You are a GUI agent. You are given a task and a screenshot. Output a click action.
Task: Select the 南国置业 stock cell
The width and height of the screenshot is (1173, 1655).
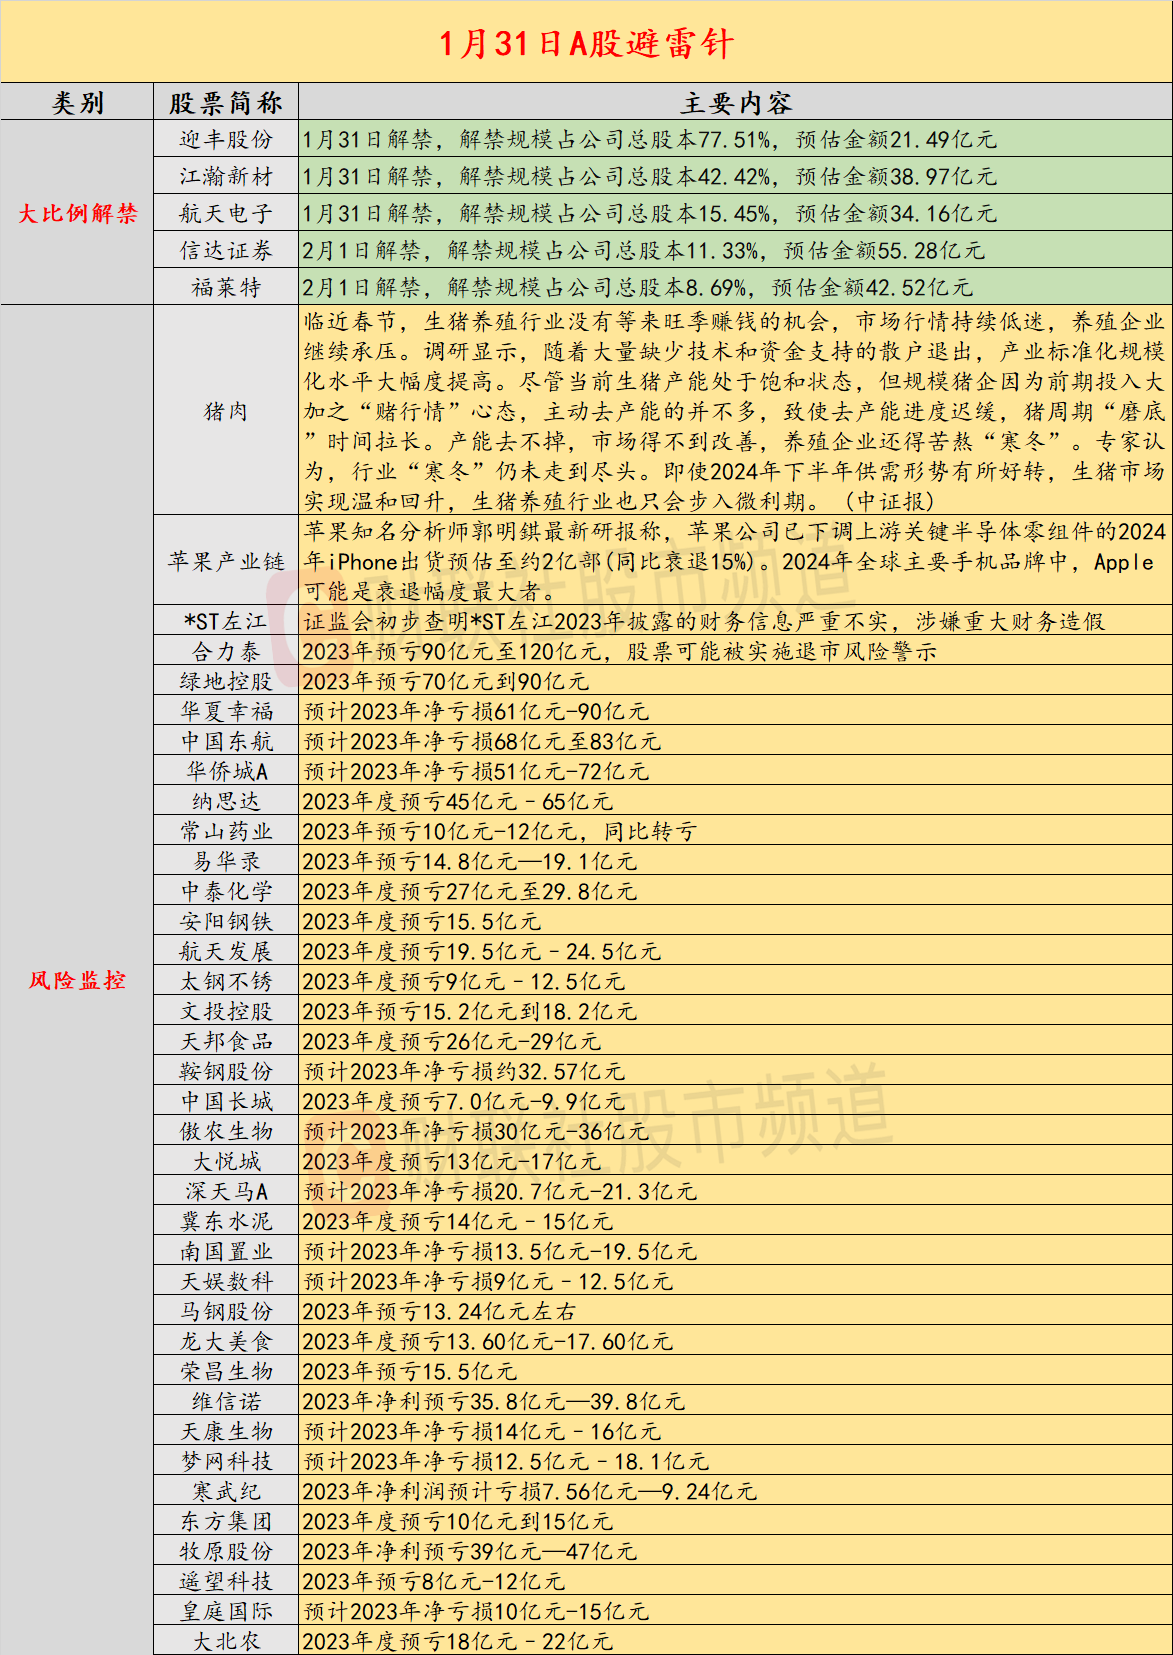(226, 1251)
